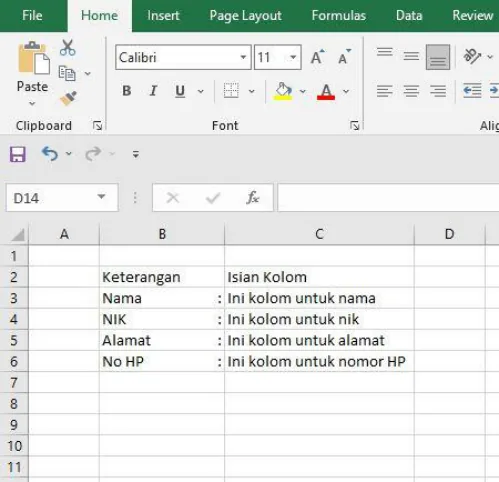
Task: Center text horizontally
Action: [x=411, y=91]
